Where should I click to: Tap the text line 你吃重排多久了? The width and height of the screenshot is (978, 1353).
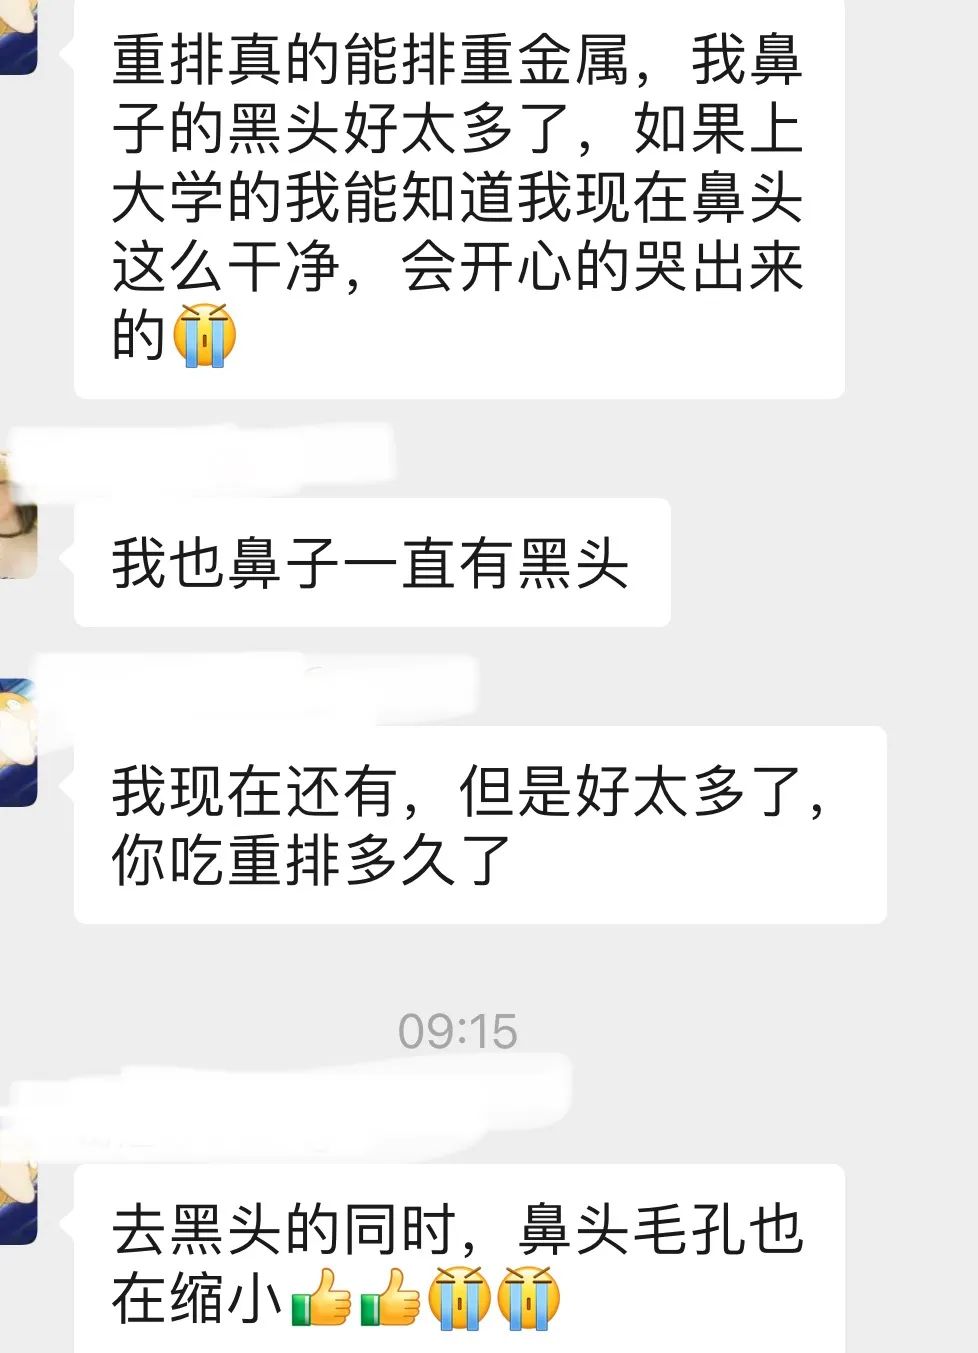[312, 860]
